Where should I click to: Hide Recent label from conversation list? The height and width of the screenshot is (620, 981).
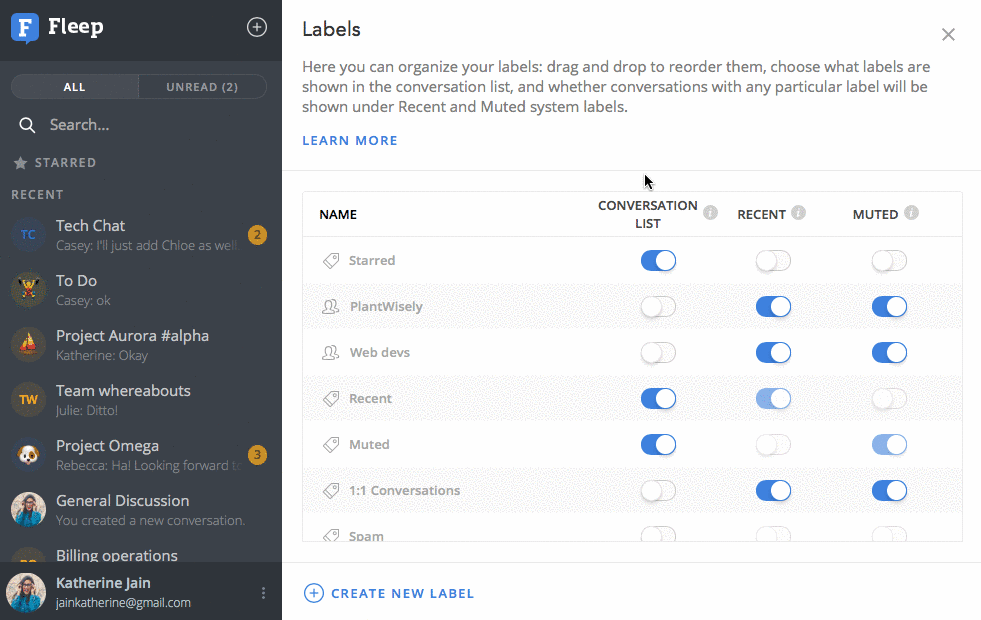pyautogui.click(x=658, y=399)
